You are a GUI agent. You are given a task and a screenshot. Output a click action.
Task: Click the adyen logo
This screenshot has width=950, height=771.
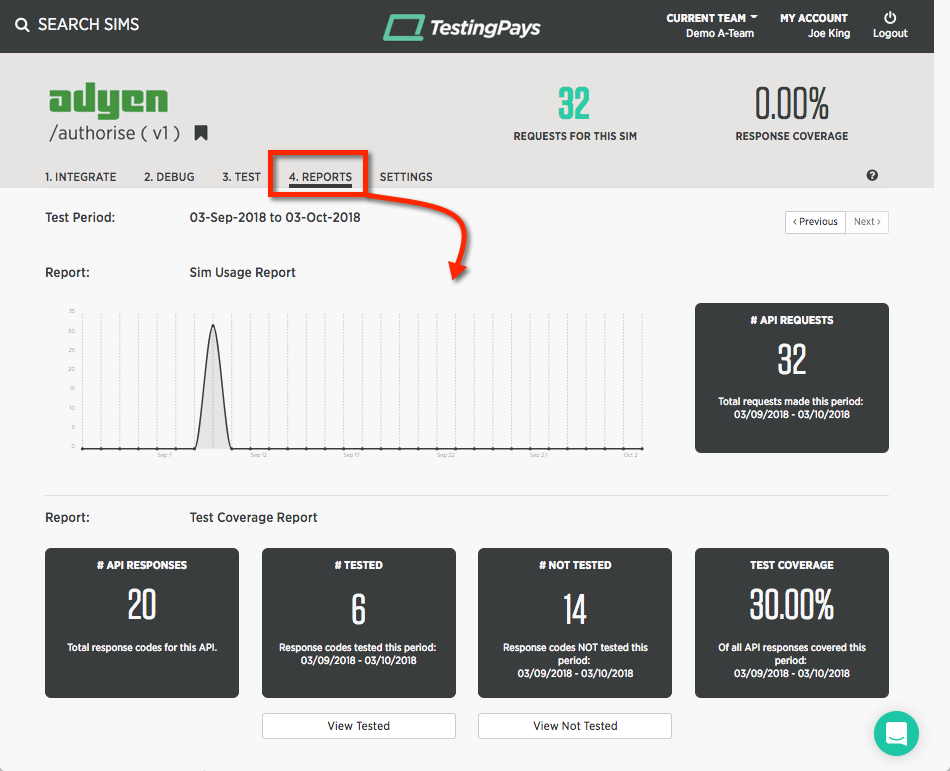(108, 100)
